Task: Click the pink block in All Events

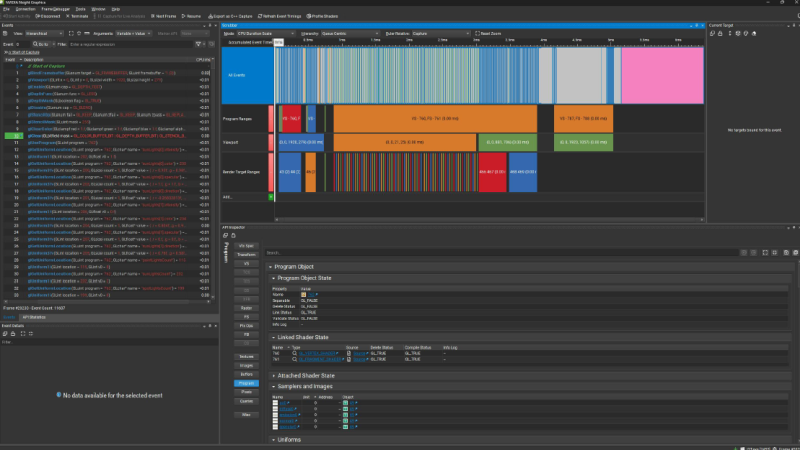Action: click(x=661, y=75)
